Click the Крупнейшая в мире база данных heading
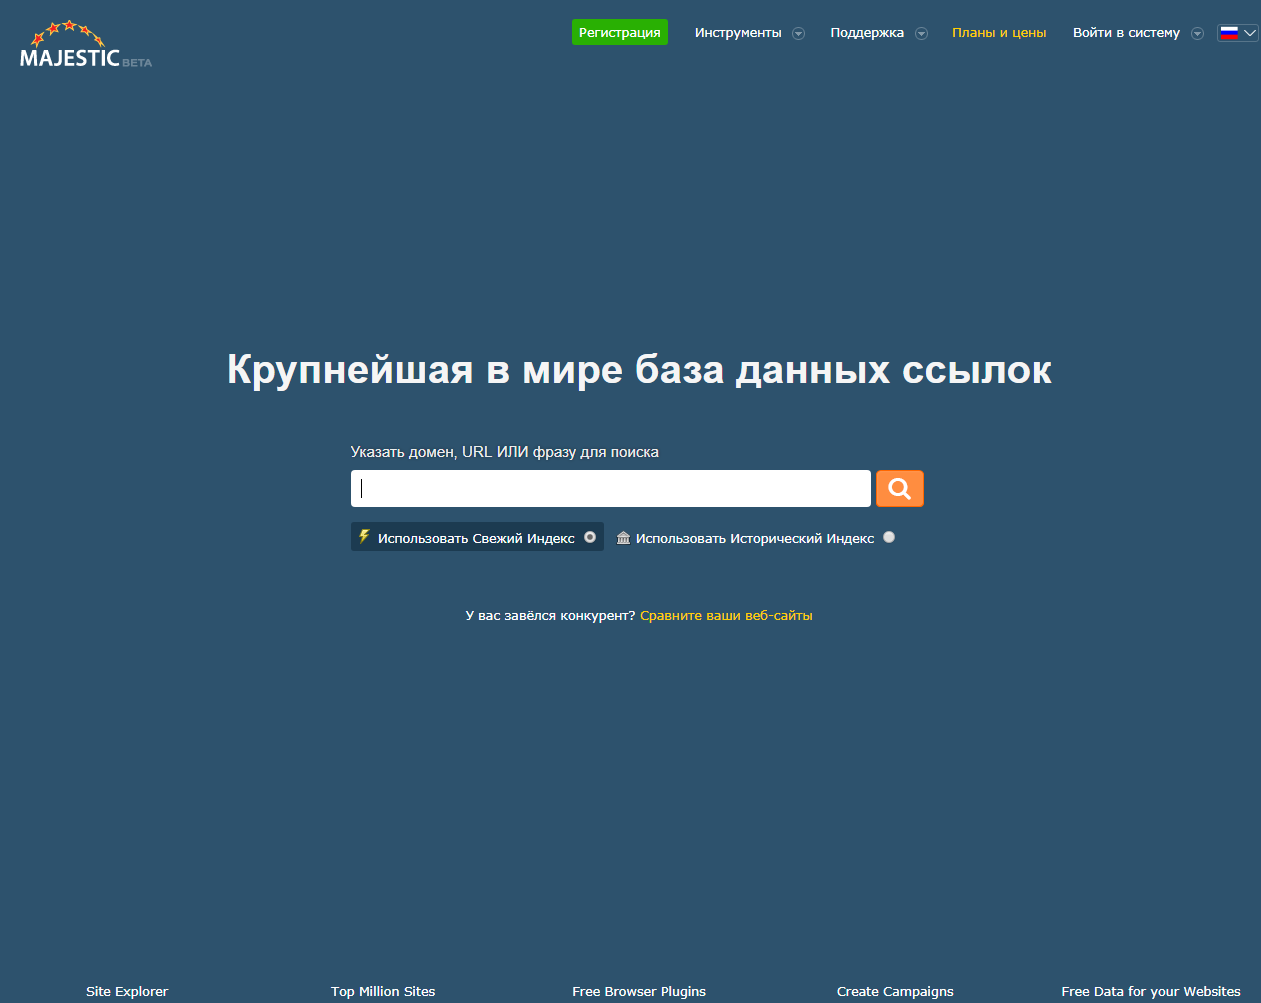The height and width of the screenshot is (1003, 1261). [x=639, y=369]
